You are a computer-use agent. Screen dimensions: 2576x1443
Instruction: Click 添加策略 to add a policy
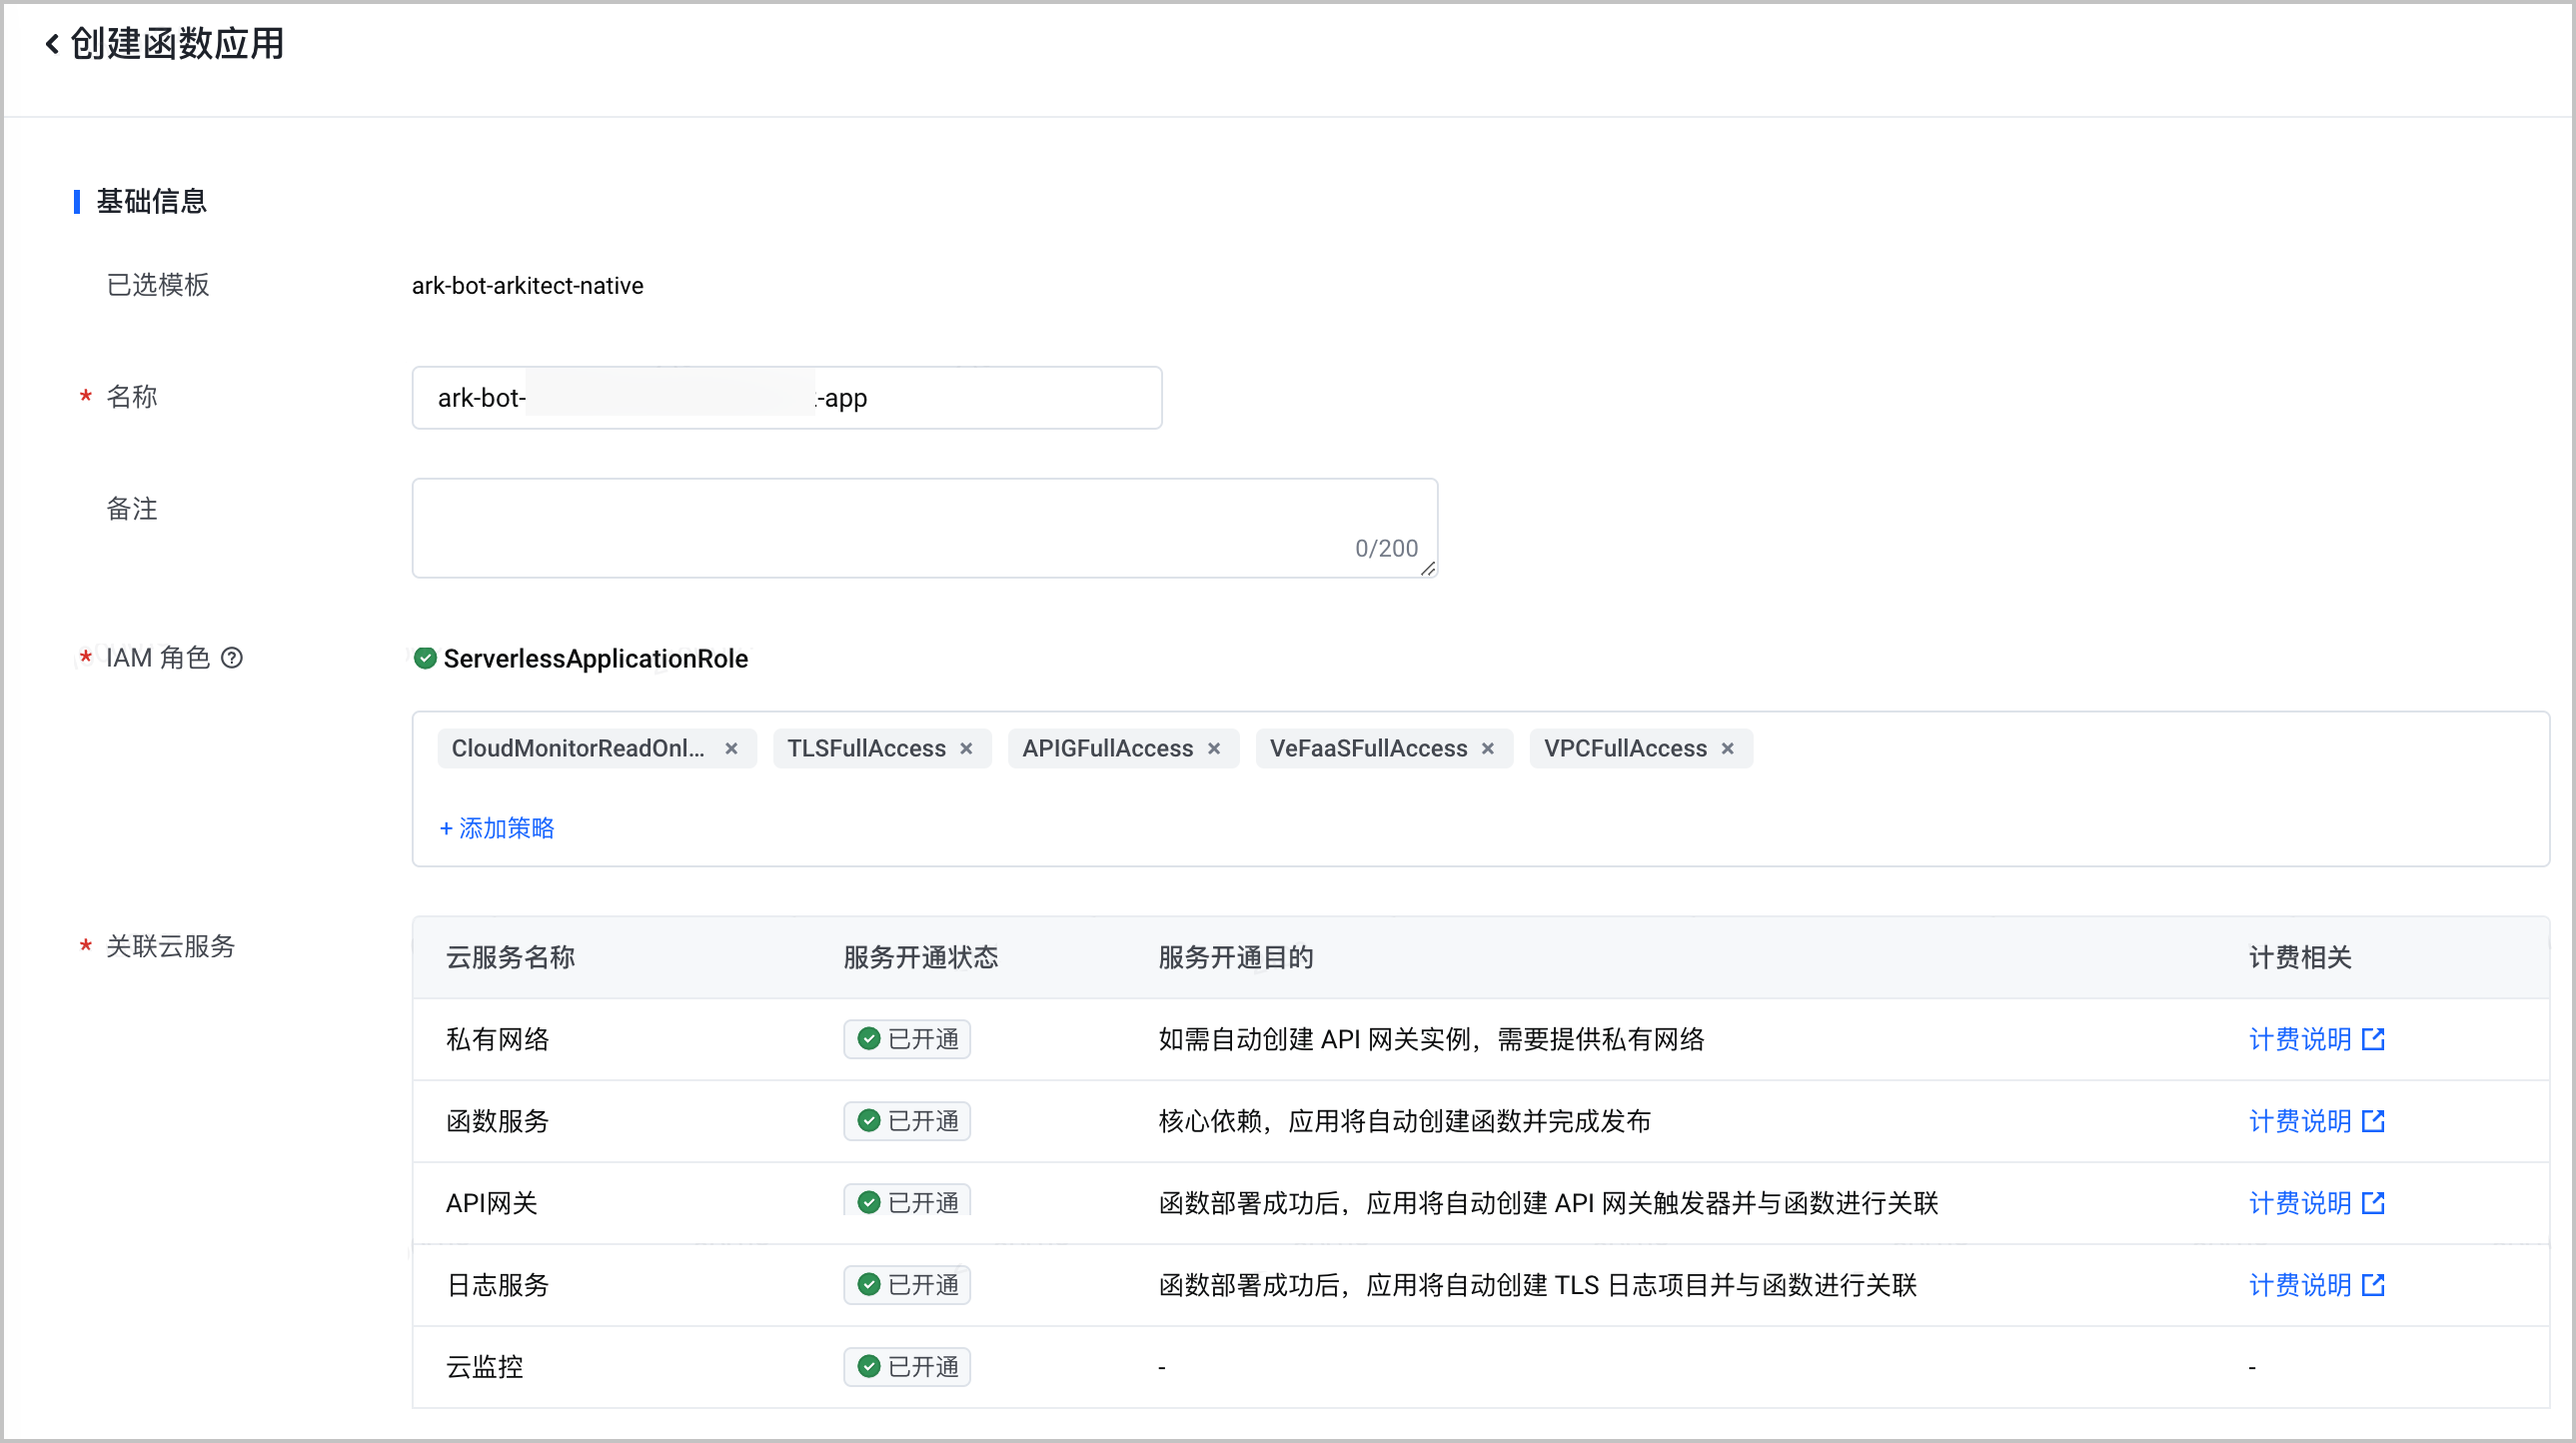click(x=497, y=828)
